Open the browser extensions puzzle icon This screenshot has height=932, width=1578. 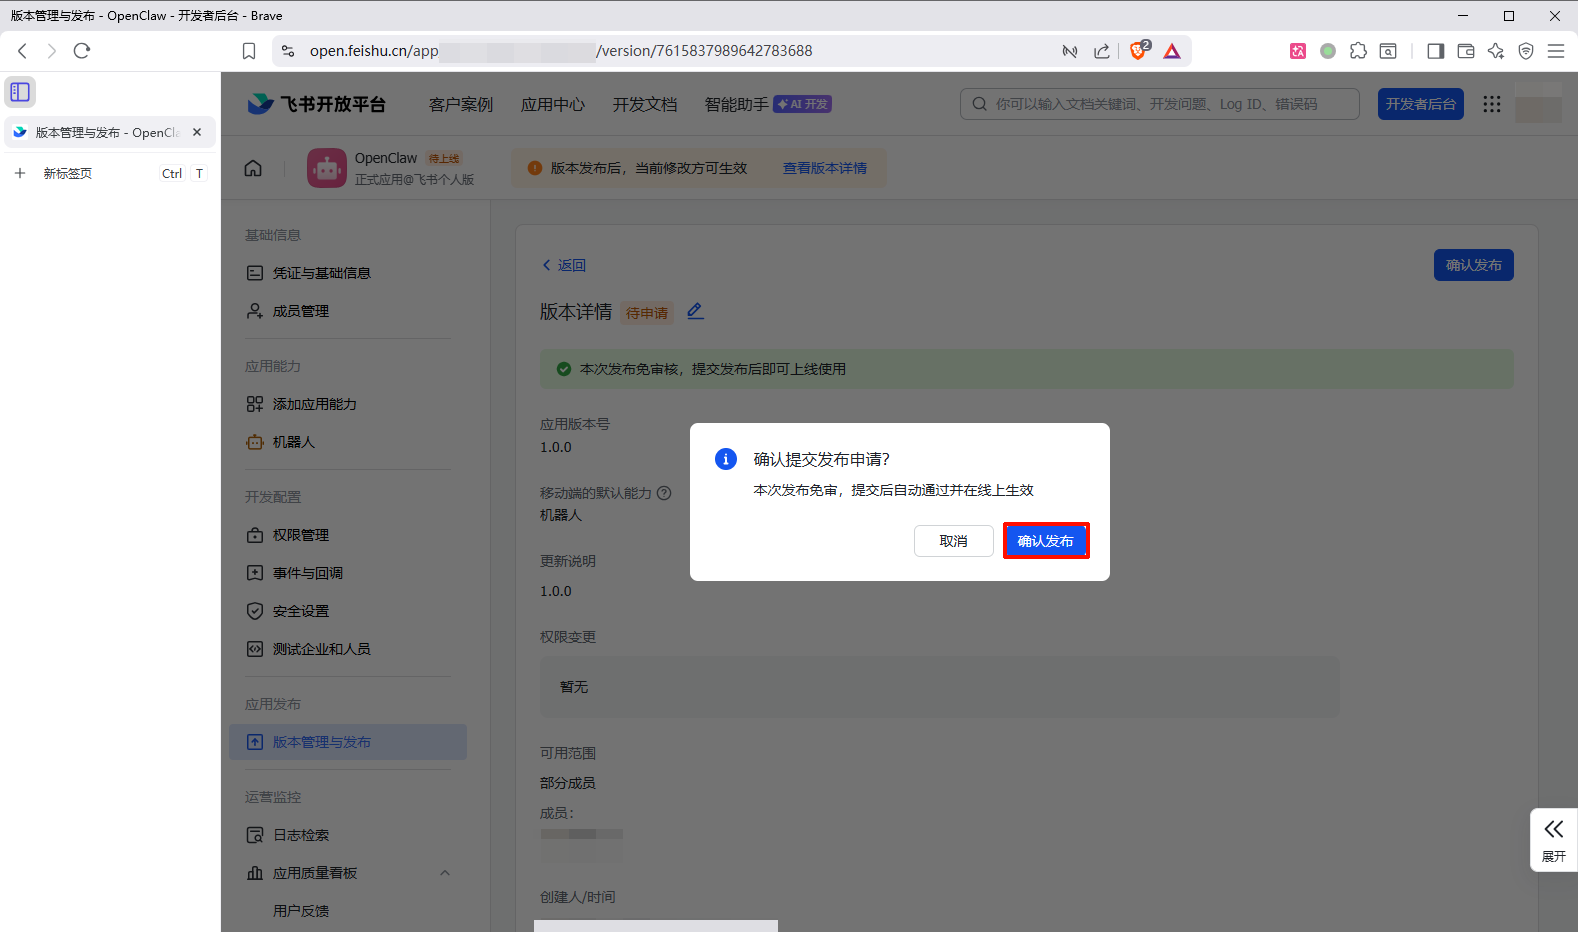coord(1358,51)
